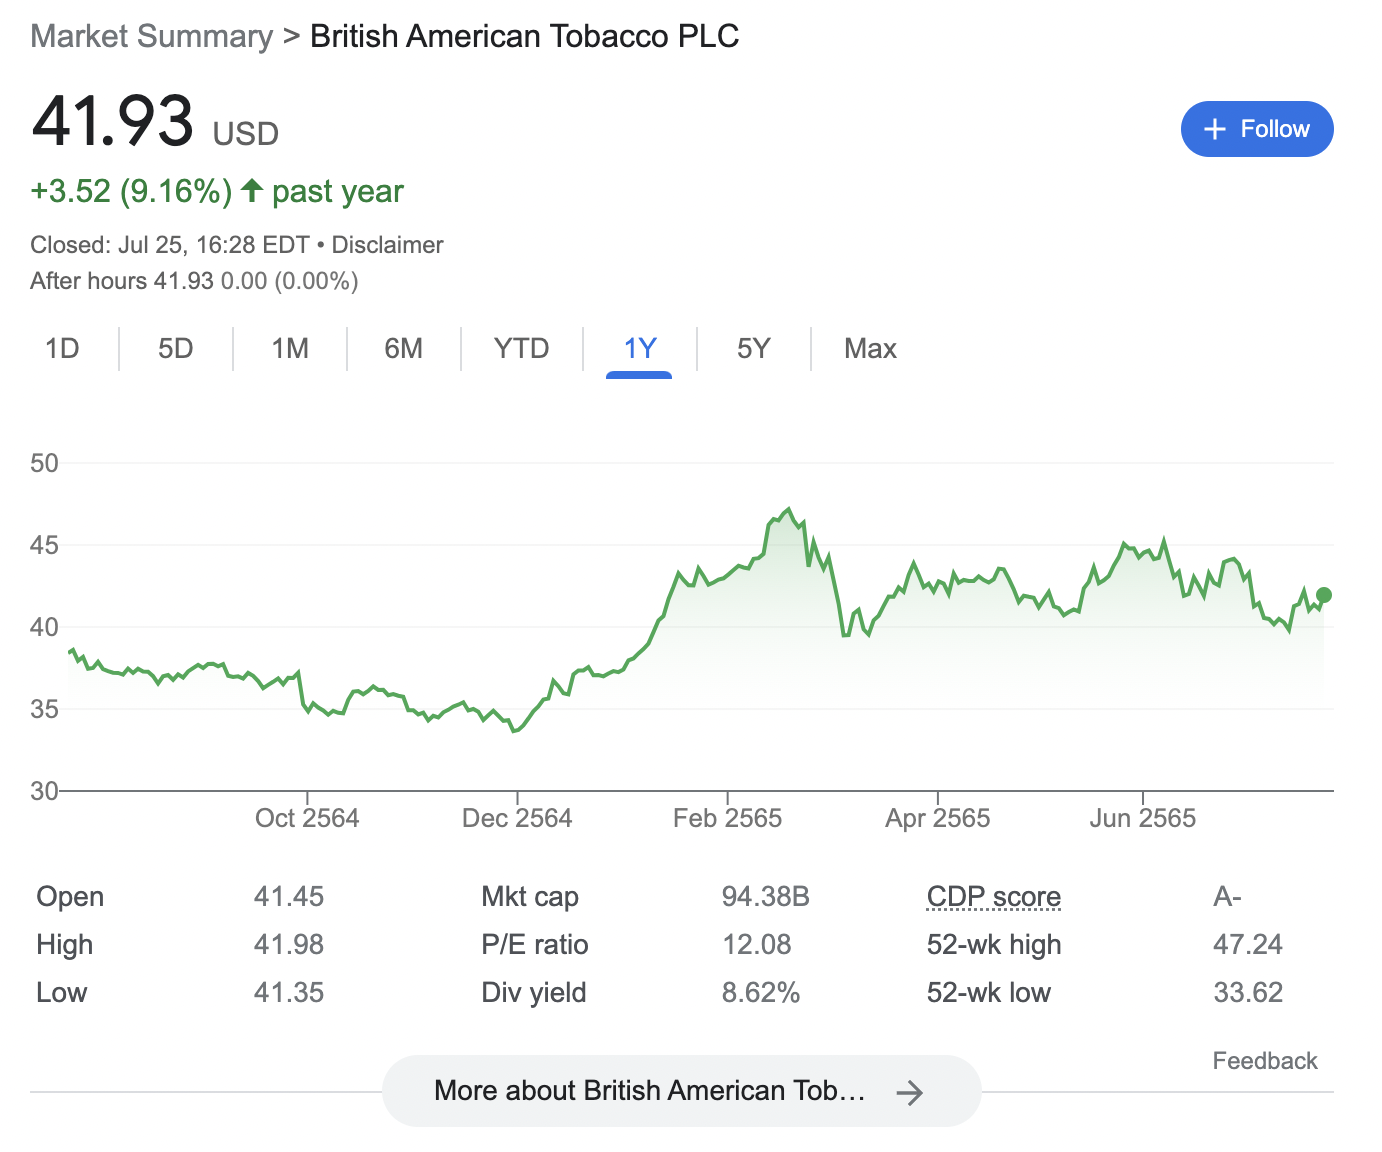Viewport: 1382px width, 1152px height.
Task: Click the arrow icon in More about button
Action: [x=909, y=1092]
